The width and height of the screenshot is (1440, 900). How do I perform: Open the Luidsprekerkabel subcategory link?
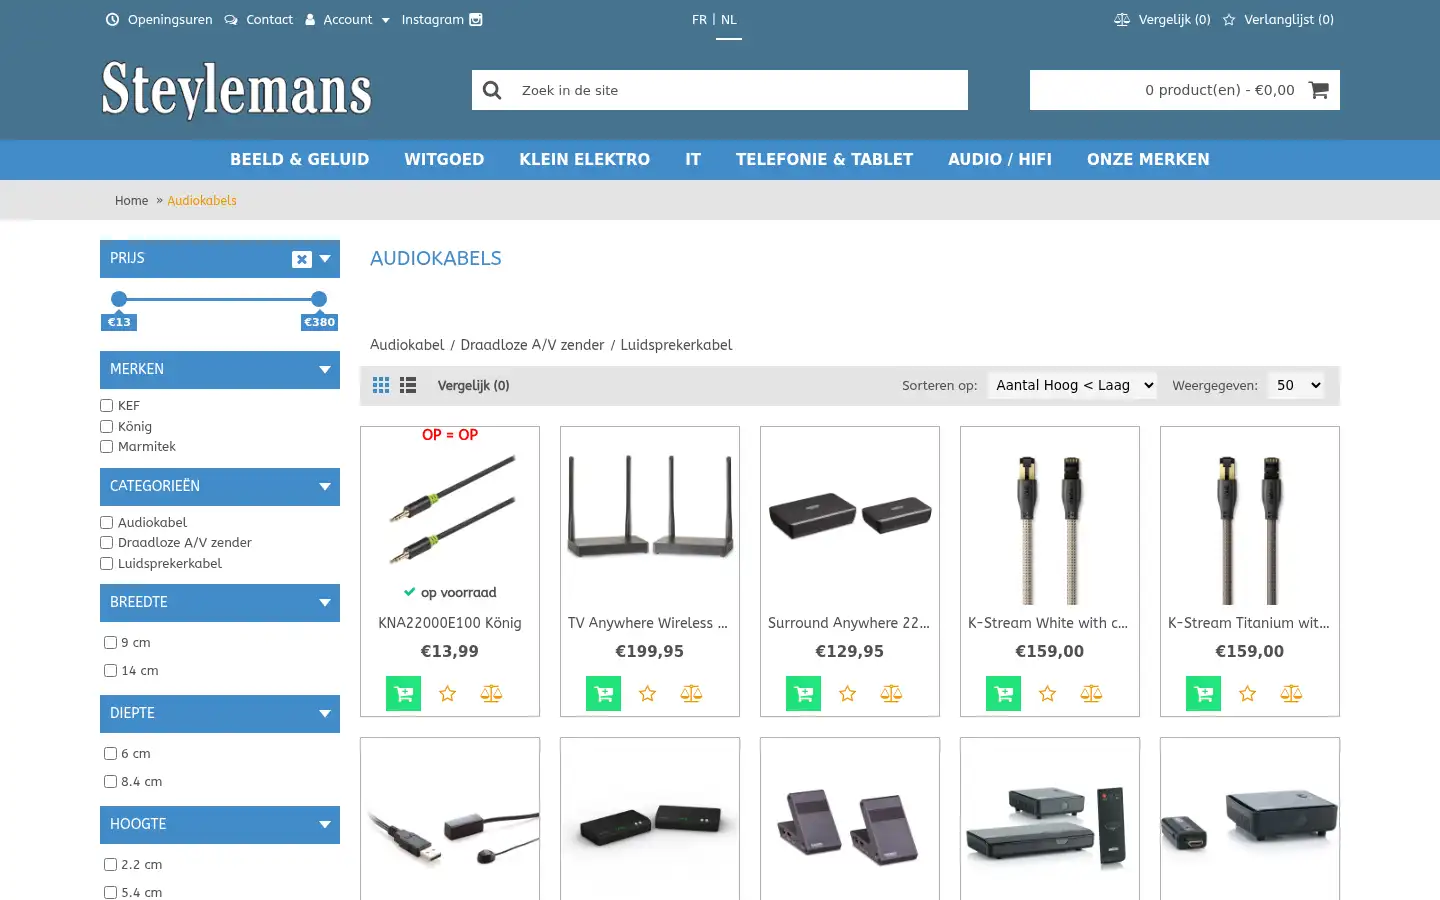pos(676,345)
